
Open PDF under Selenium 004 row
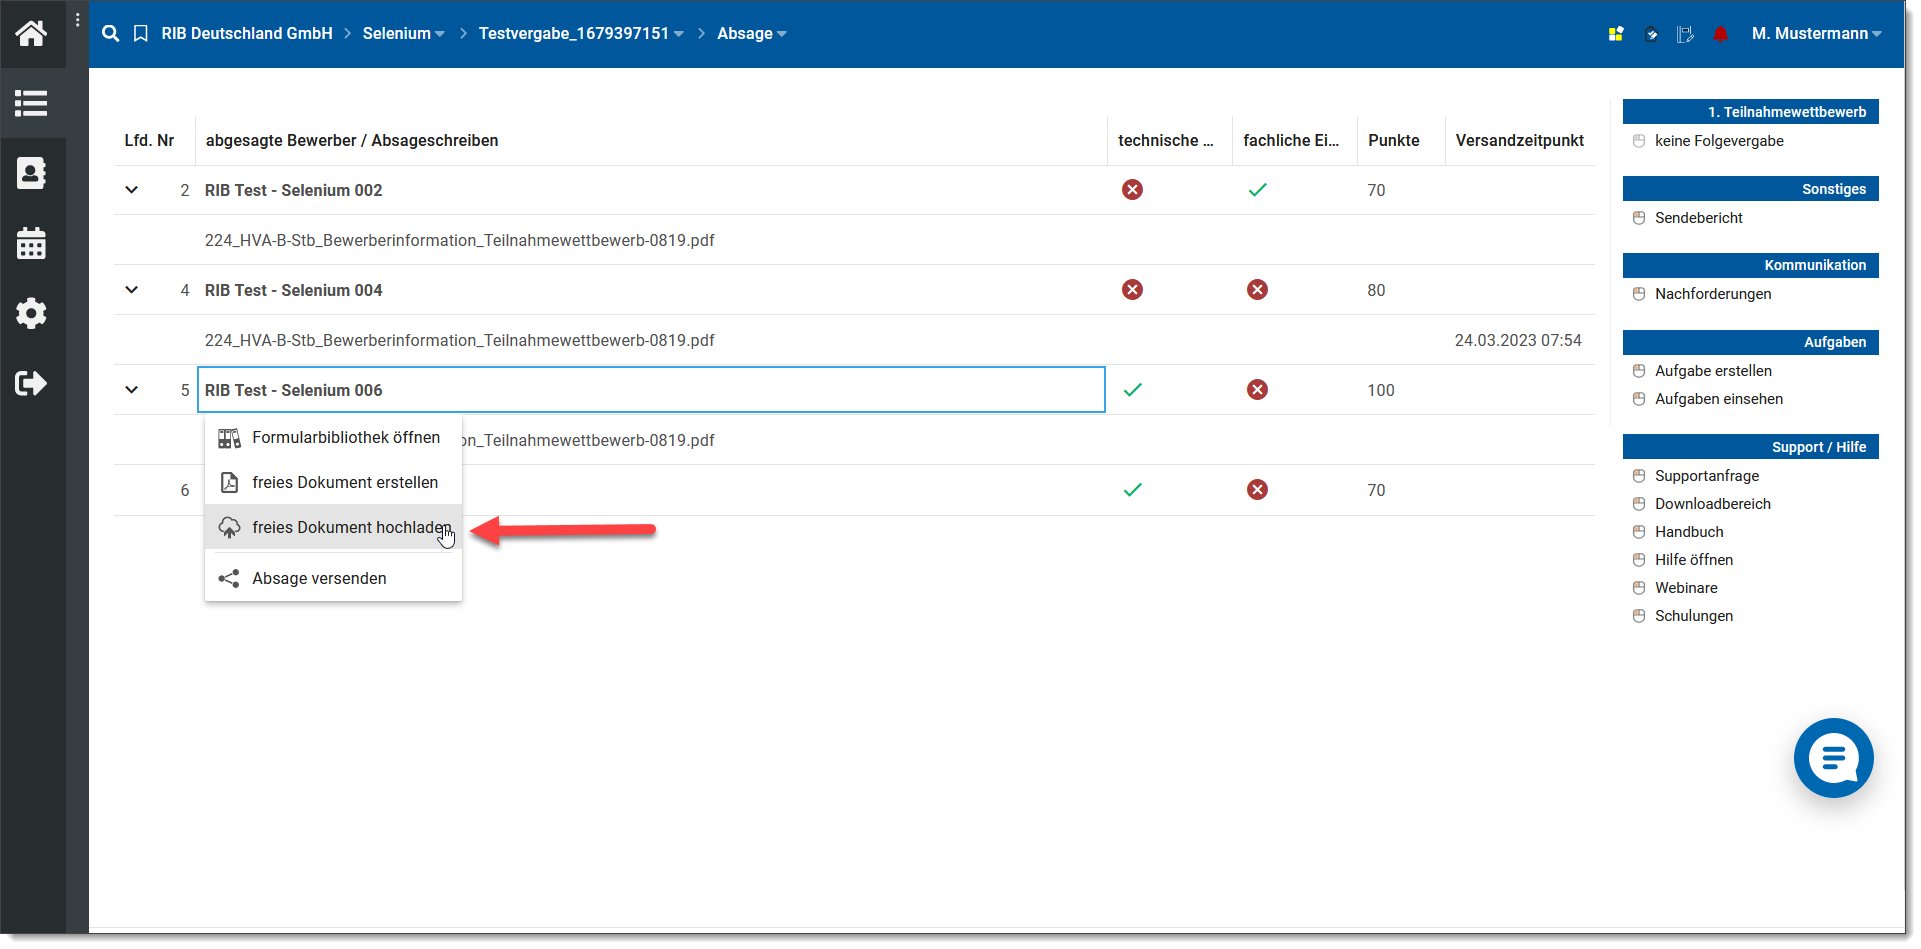pyautogui.click(x=459, y=340)
